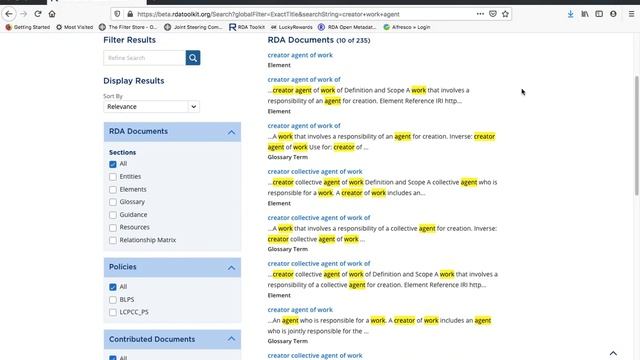Open the Alfresco Login bookmark
This screenshot has height=360, width=640.
click(x=407, y=27)
